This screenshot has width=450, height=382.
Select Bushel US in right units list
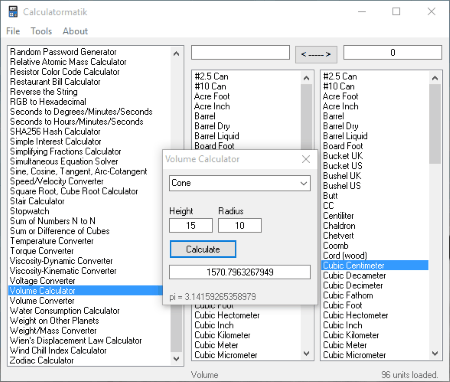click(342, 186)
